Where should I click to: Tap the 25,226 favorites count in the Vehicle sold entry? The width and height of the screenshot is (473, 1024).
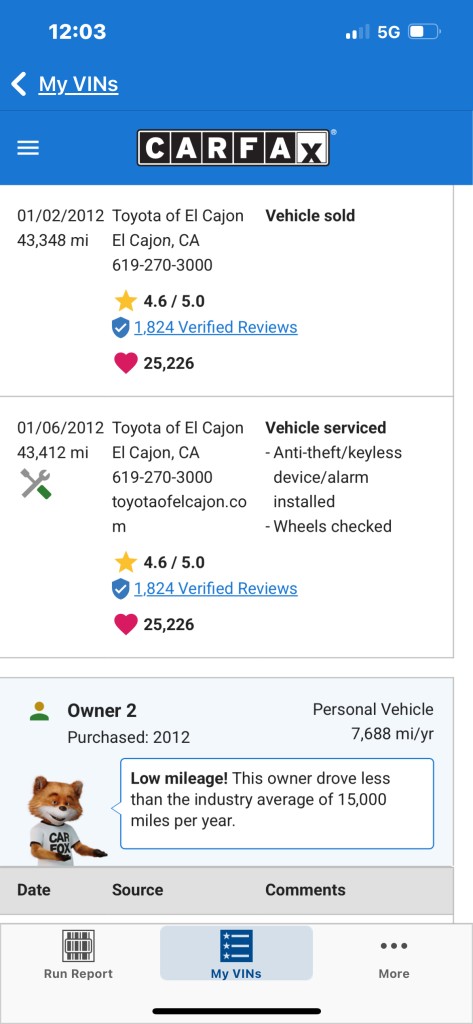(169, 363)
